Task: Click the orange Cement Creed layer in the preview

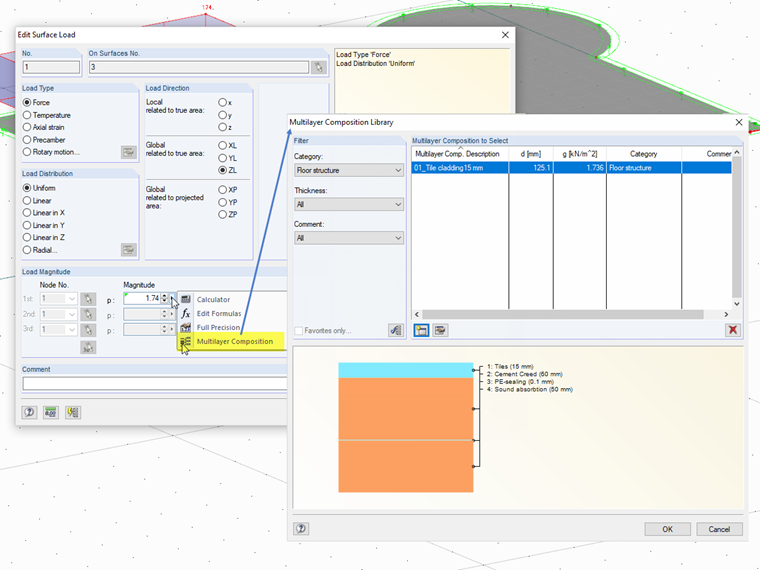Action: [406, 409]
